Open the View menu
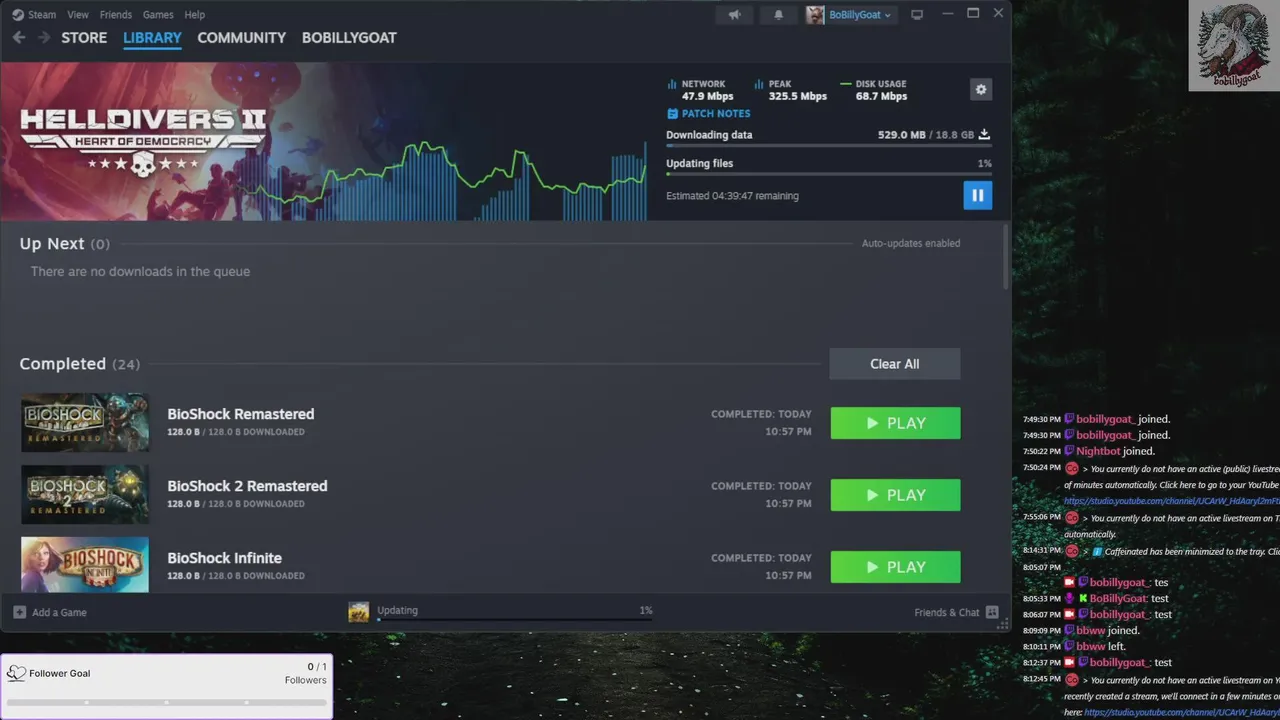1280x720 pixels. click(78, 15)
